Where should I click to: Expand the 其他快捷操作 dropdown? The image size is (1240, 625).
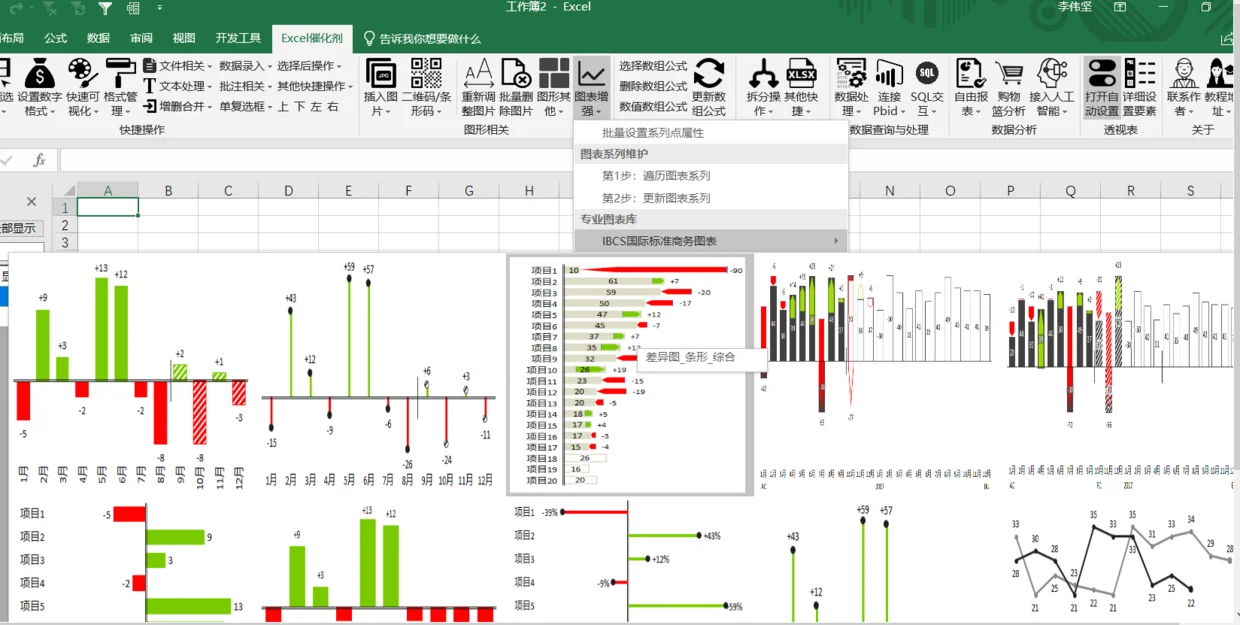(x=314, y=86)
